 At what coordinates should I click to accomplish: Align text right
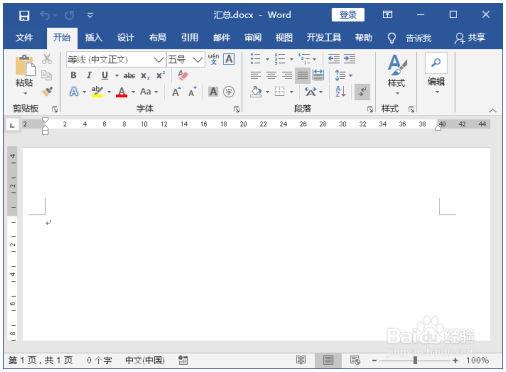tap(287, 75)
